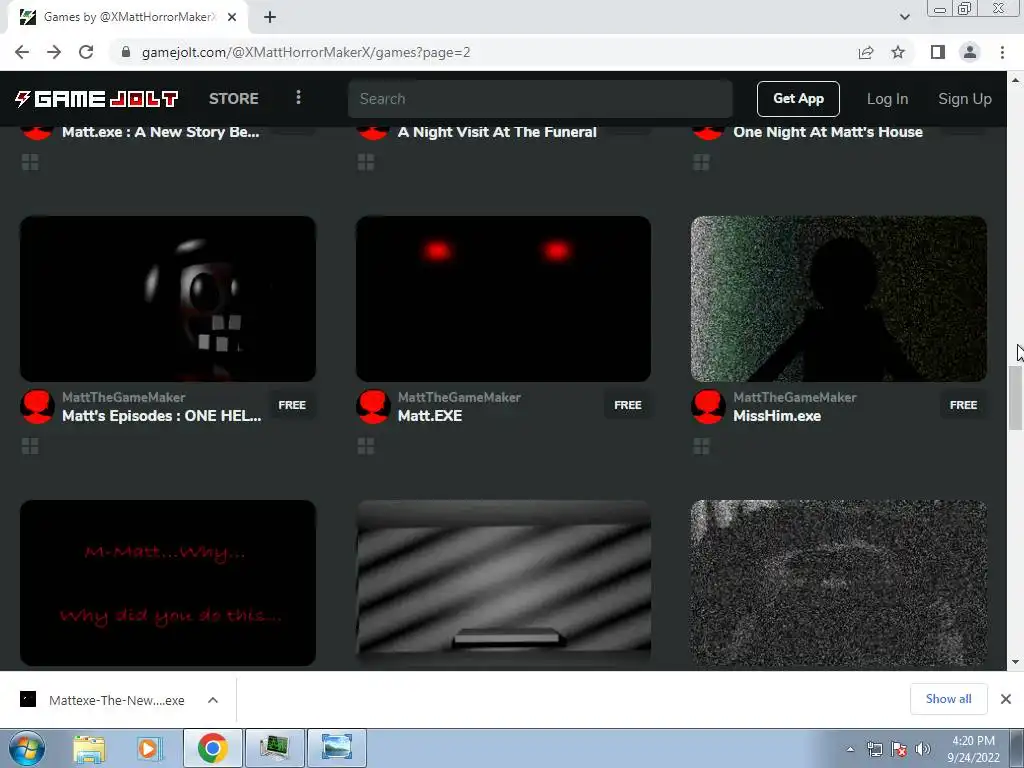Click MattTheGameMaker name above Matt's Episodes
This screenshot has width=1024, height=768.
[123, 397]
